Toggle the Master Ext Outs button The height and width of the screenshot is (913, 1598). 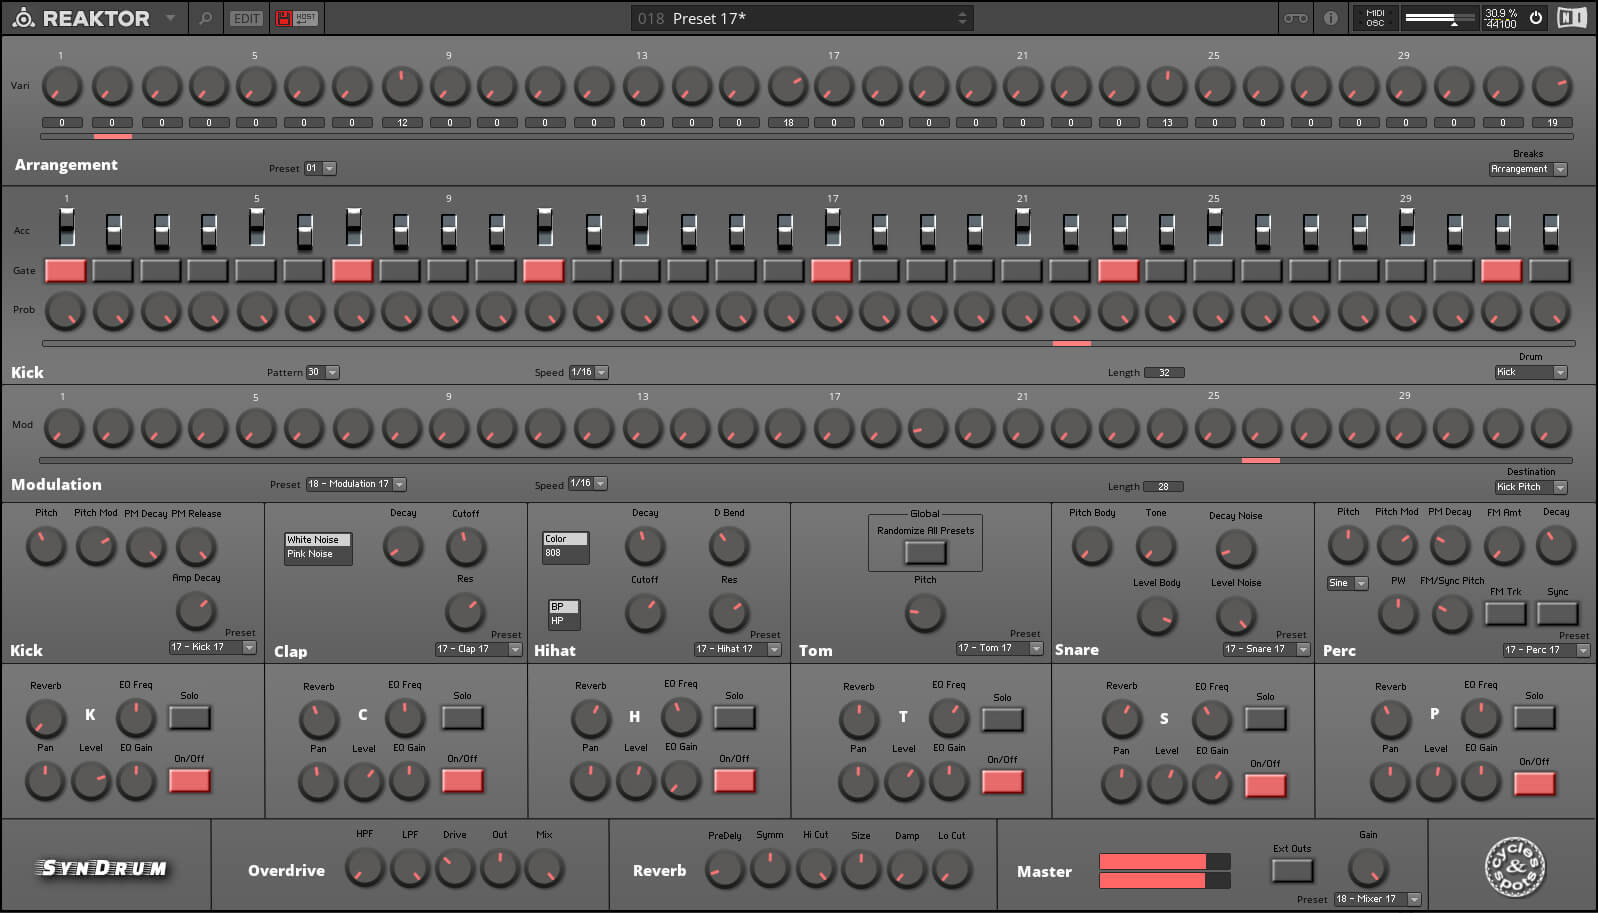click(1292, 870)
